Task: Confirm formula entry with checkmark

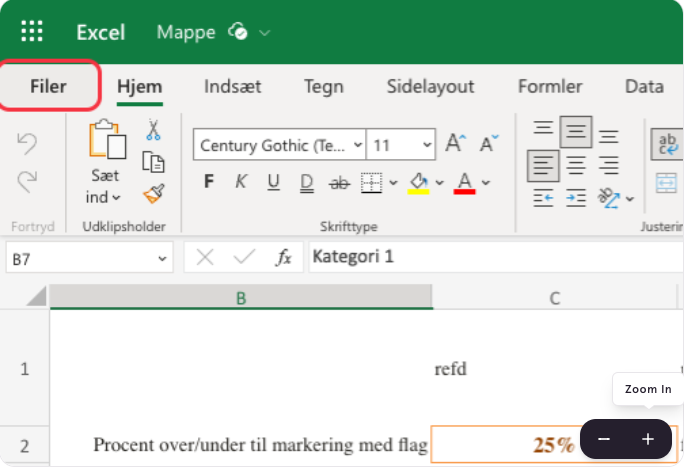Action: (244, 256)
